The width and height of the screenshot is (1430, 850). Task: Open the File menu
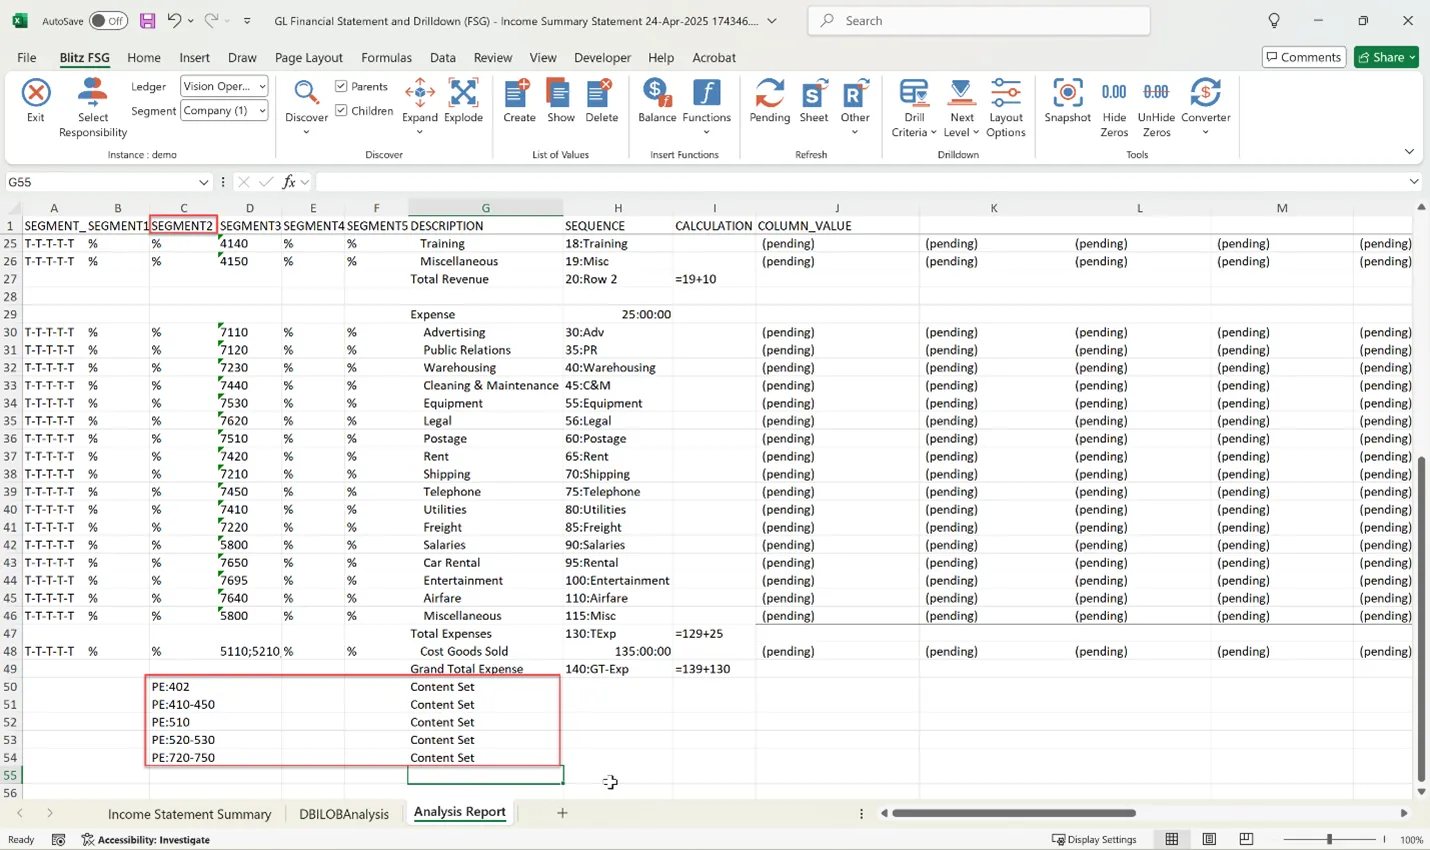[27, 58]
